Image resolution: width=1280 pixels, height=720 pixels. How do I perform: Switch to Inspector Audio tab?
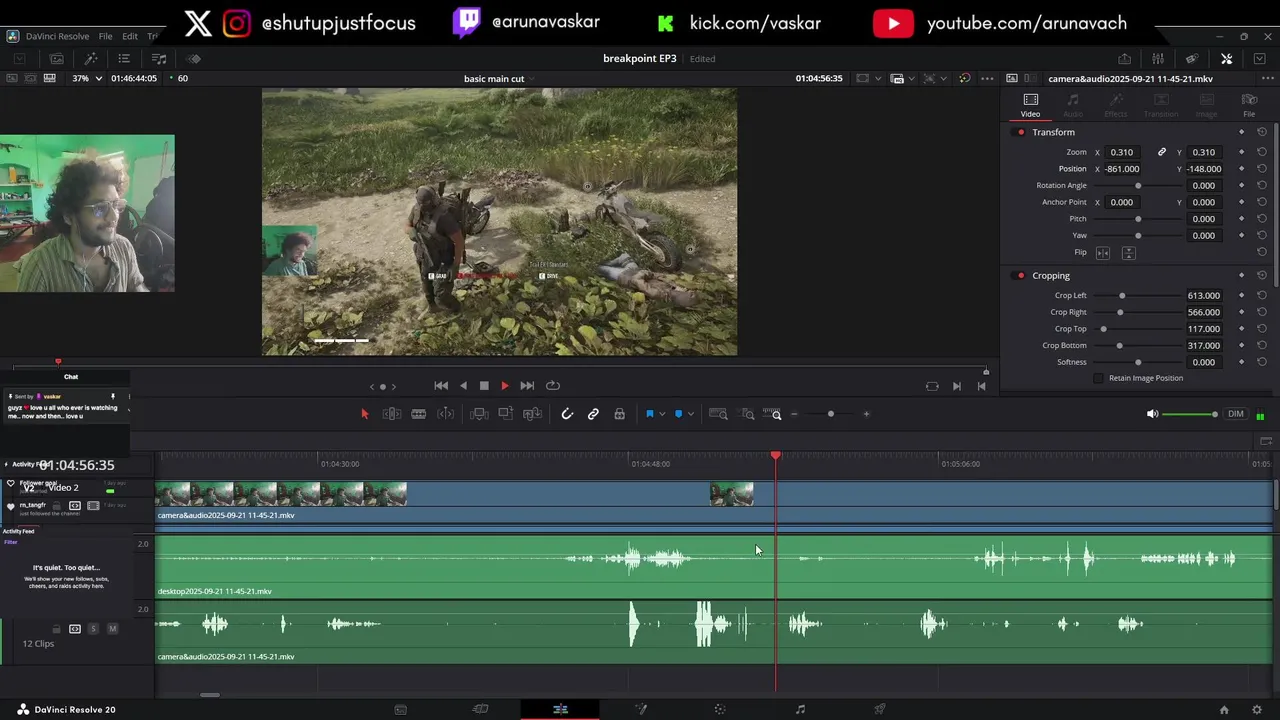point(1073,105)
